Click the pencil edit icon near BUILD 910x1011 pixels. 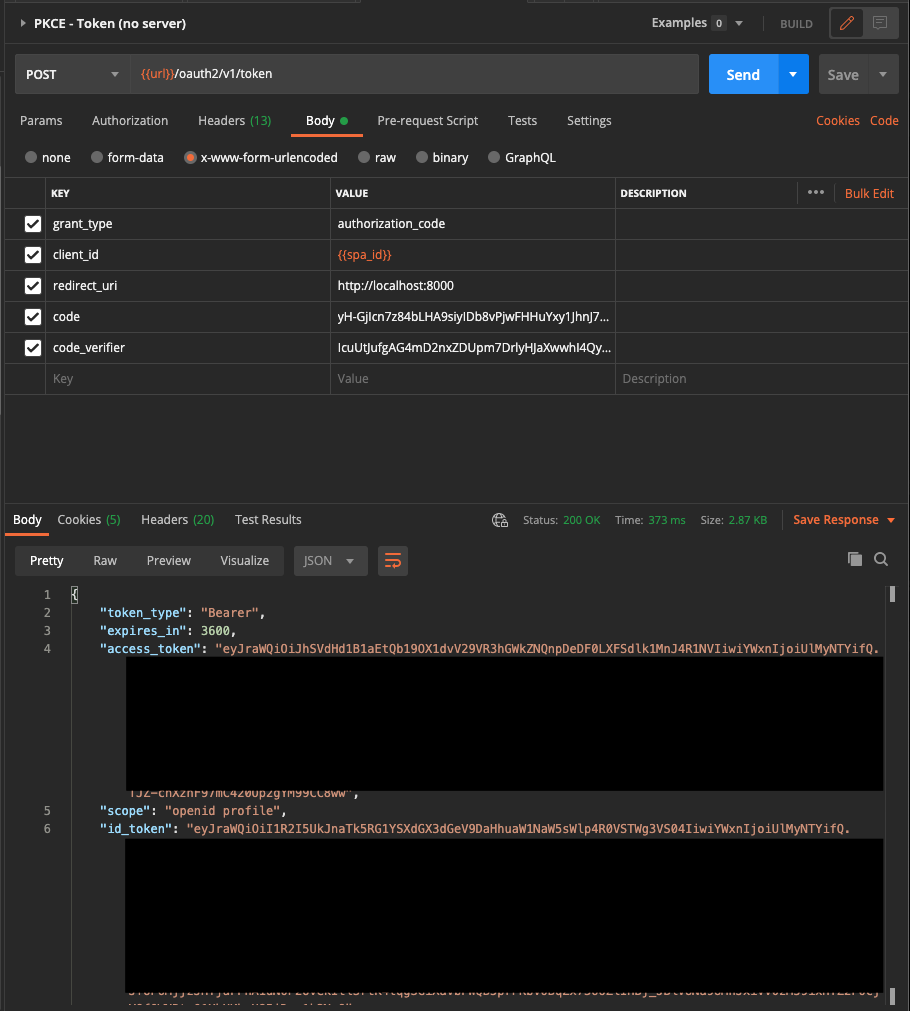[847, 23]
